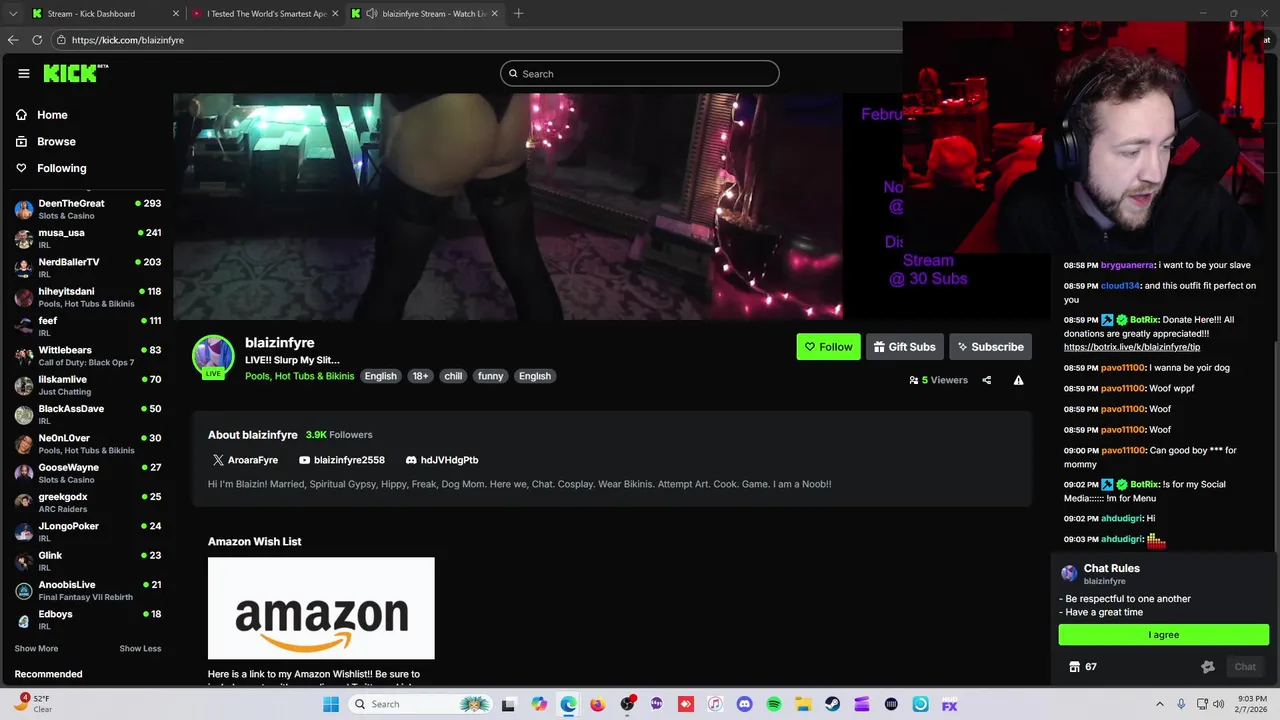Open AnoobisLive channel in sidebar
The height and width of the screenshot is (720, 1280).
tap(88, 590)
